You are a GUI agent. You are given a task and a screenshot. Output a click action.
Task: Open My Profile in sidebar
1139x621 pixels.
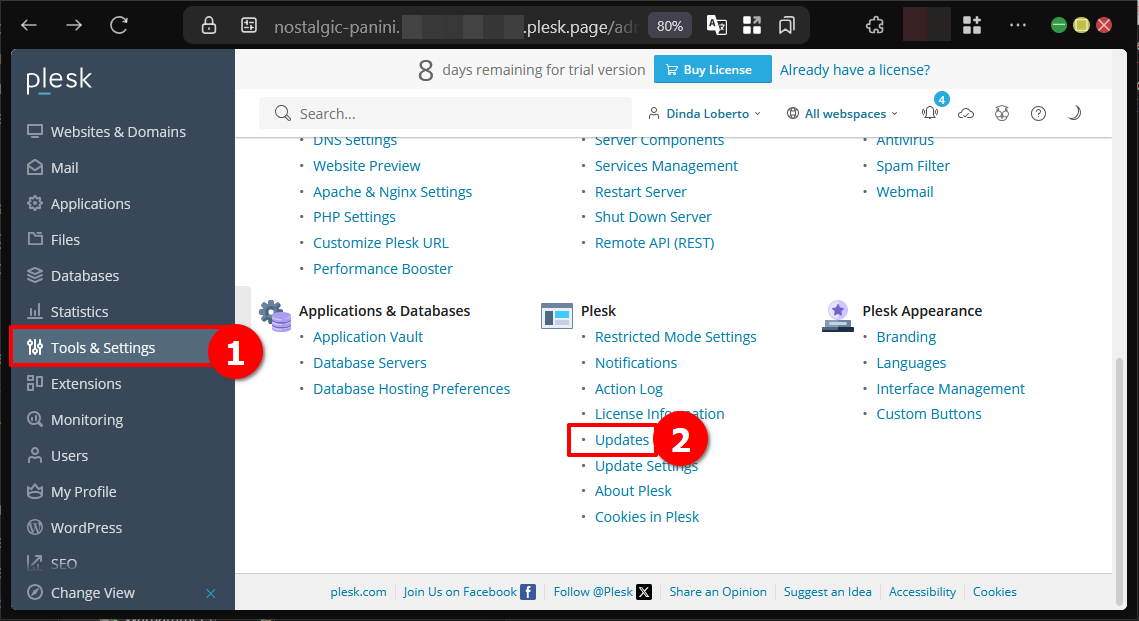tap(71, 492)
